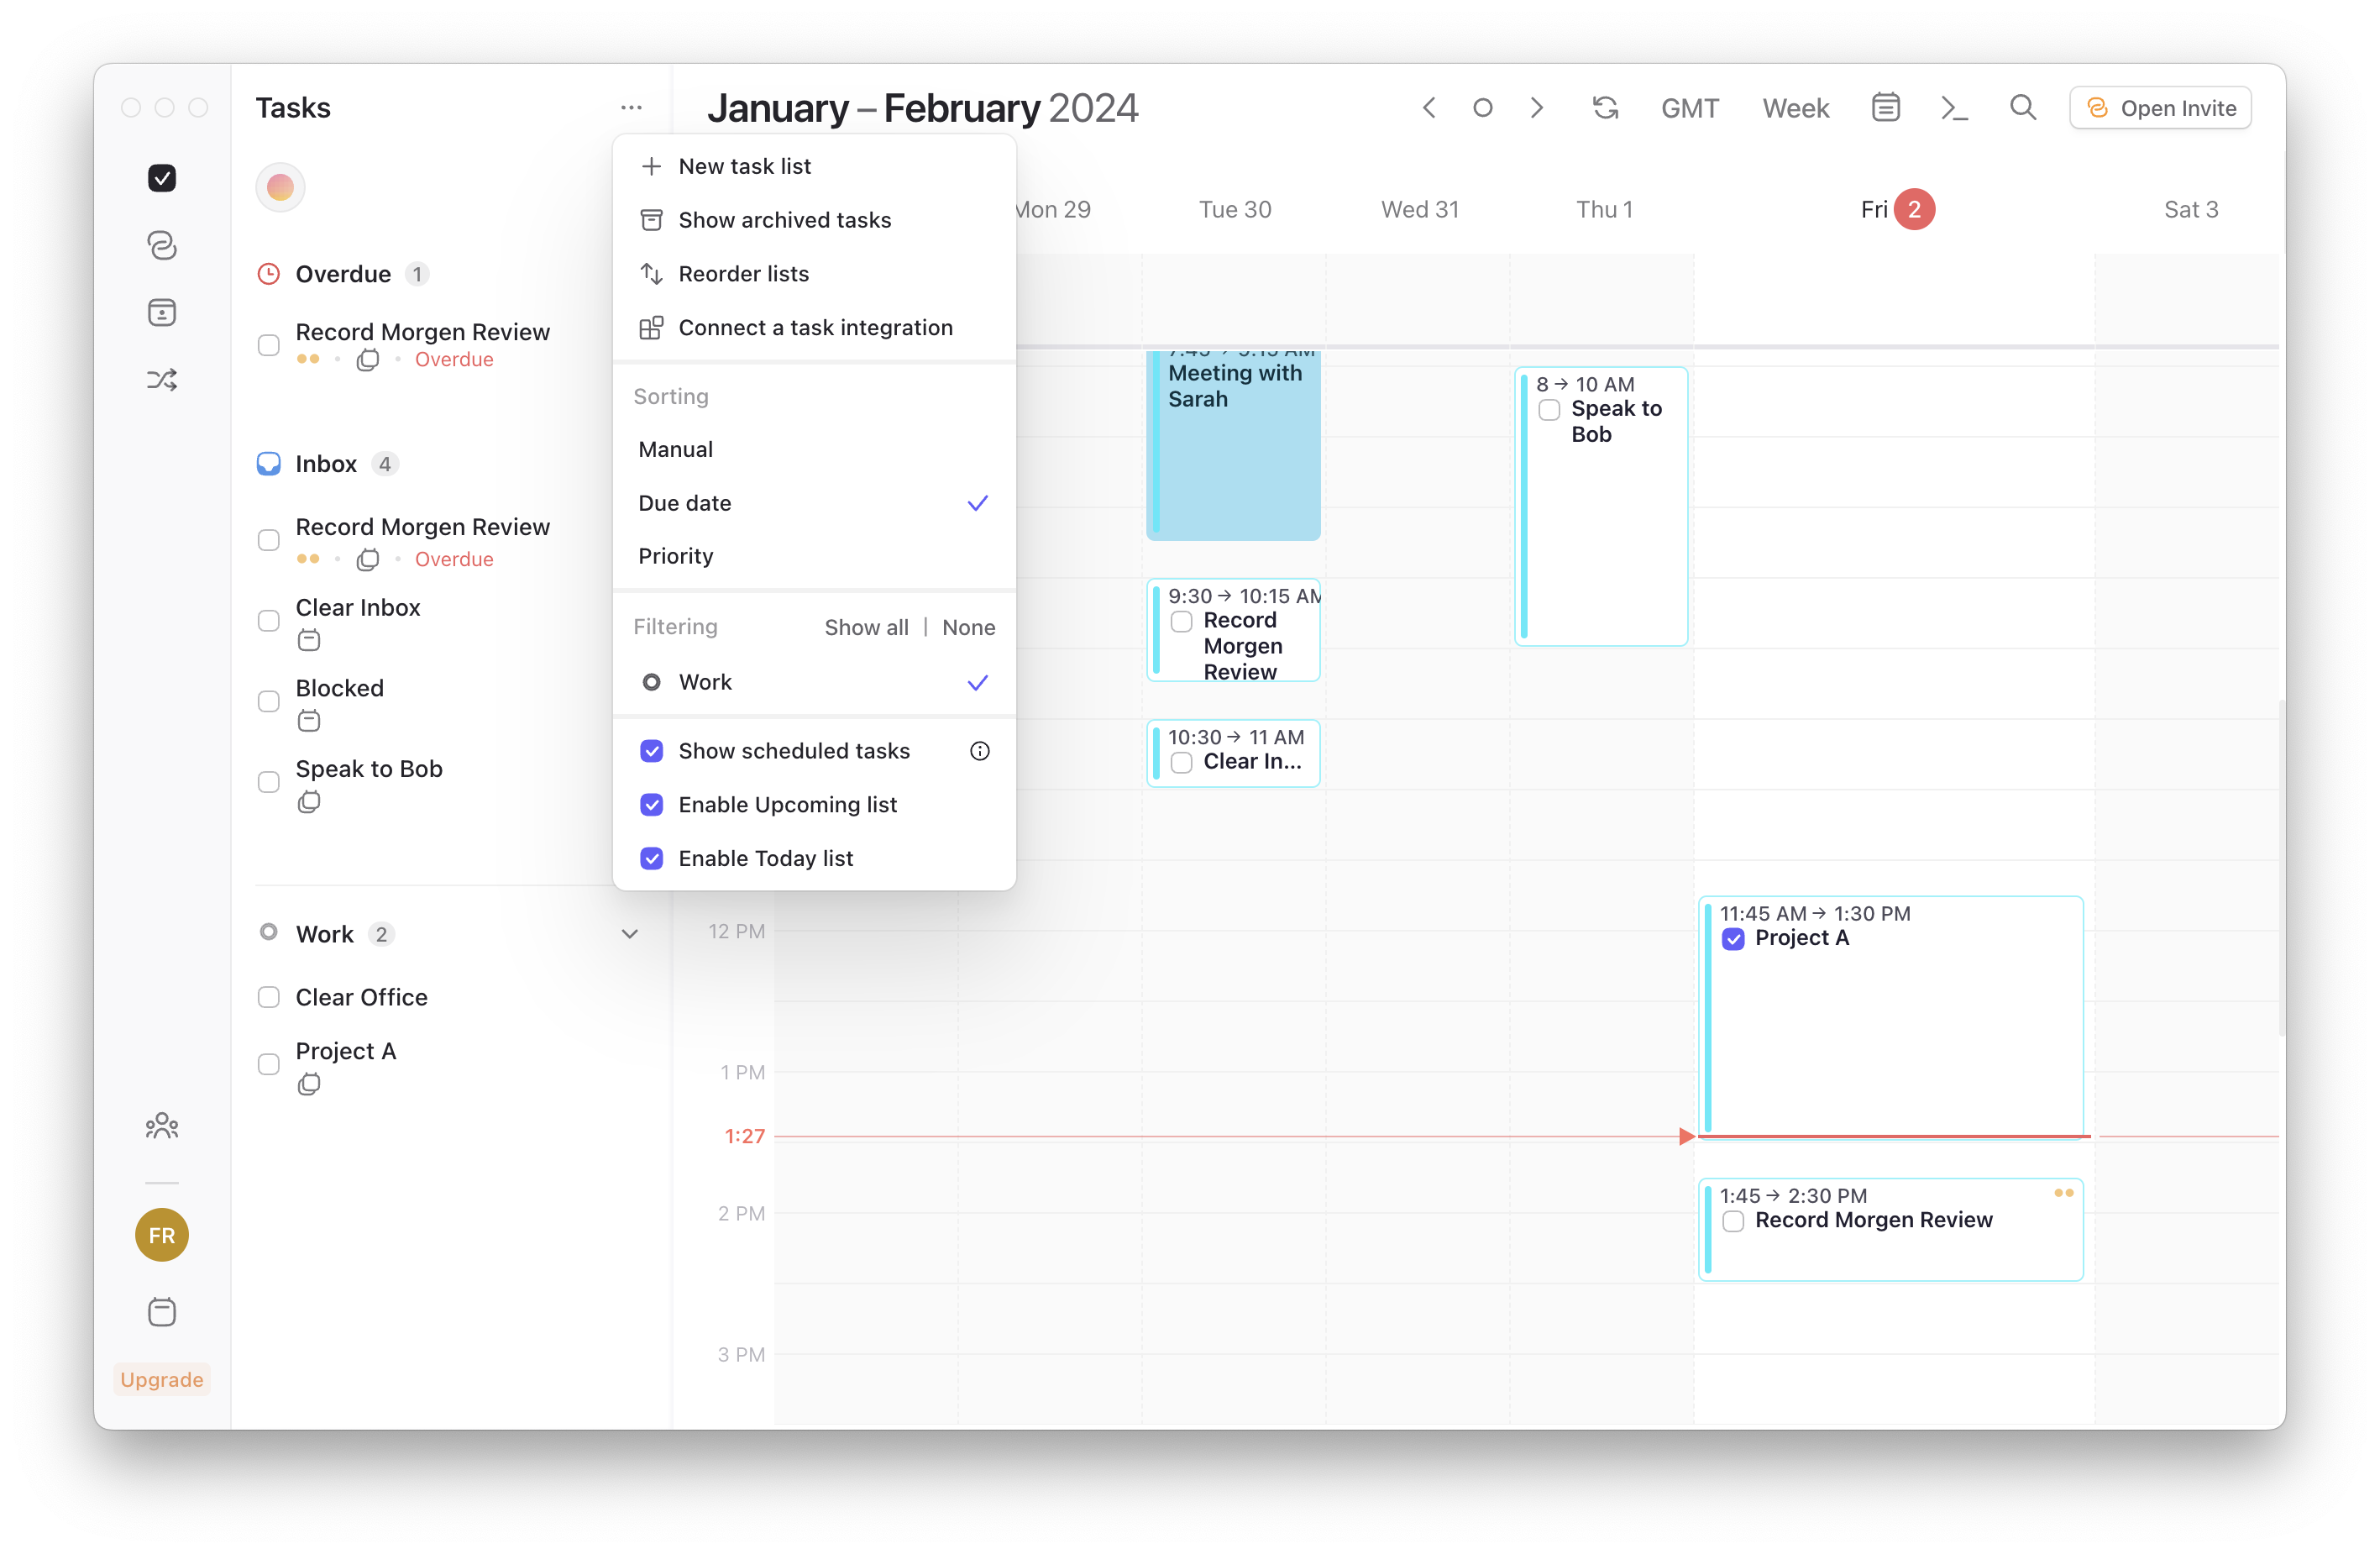Open the integrations link icon in sidebar
This screenshot has width=2380, height=1554.
tap(162, 245)
